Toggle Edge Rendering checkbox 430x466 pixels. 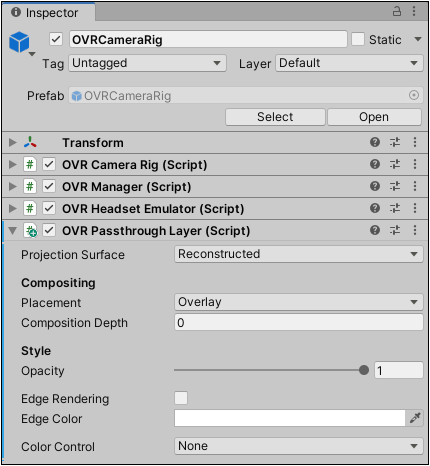181,398
